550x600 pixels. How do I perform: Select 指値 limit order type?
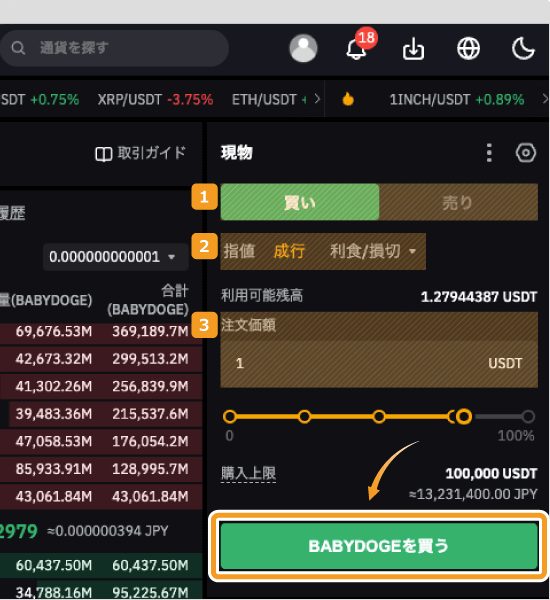(x=239, y=251)
